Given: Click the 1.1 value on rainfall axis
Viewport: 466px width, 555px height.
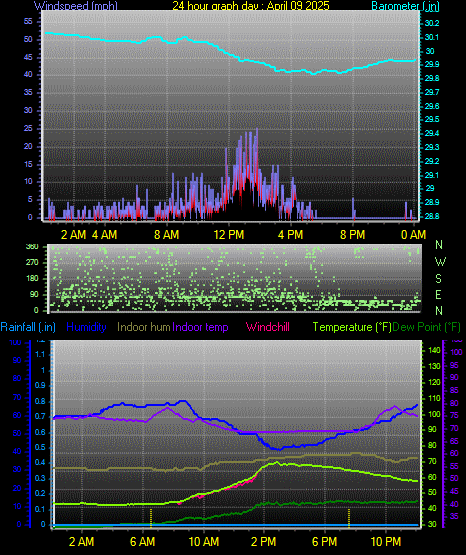Looking at the screenshot, I should 41,354.
